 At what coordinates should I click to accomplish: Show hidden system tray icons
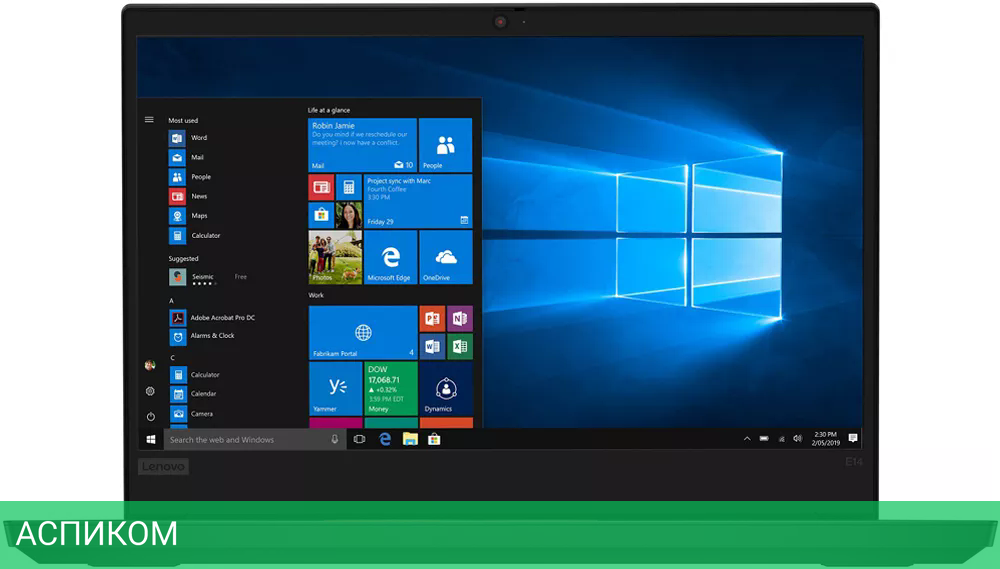(746, 439)
